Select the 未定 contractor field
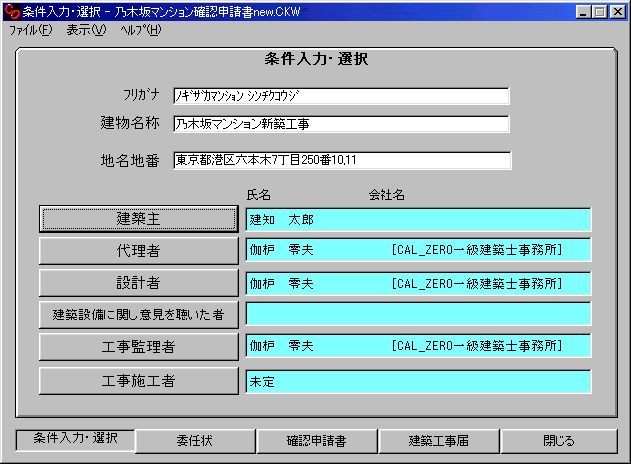 [418, 382]
